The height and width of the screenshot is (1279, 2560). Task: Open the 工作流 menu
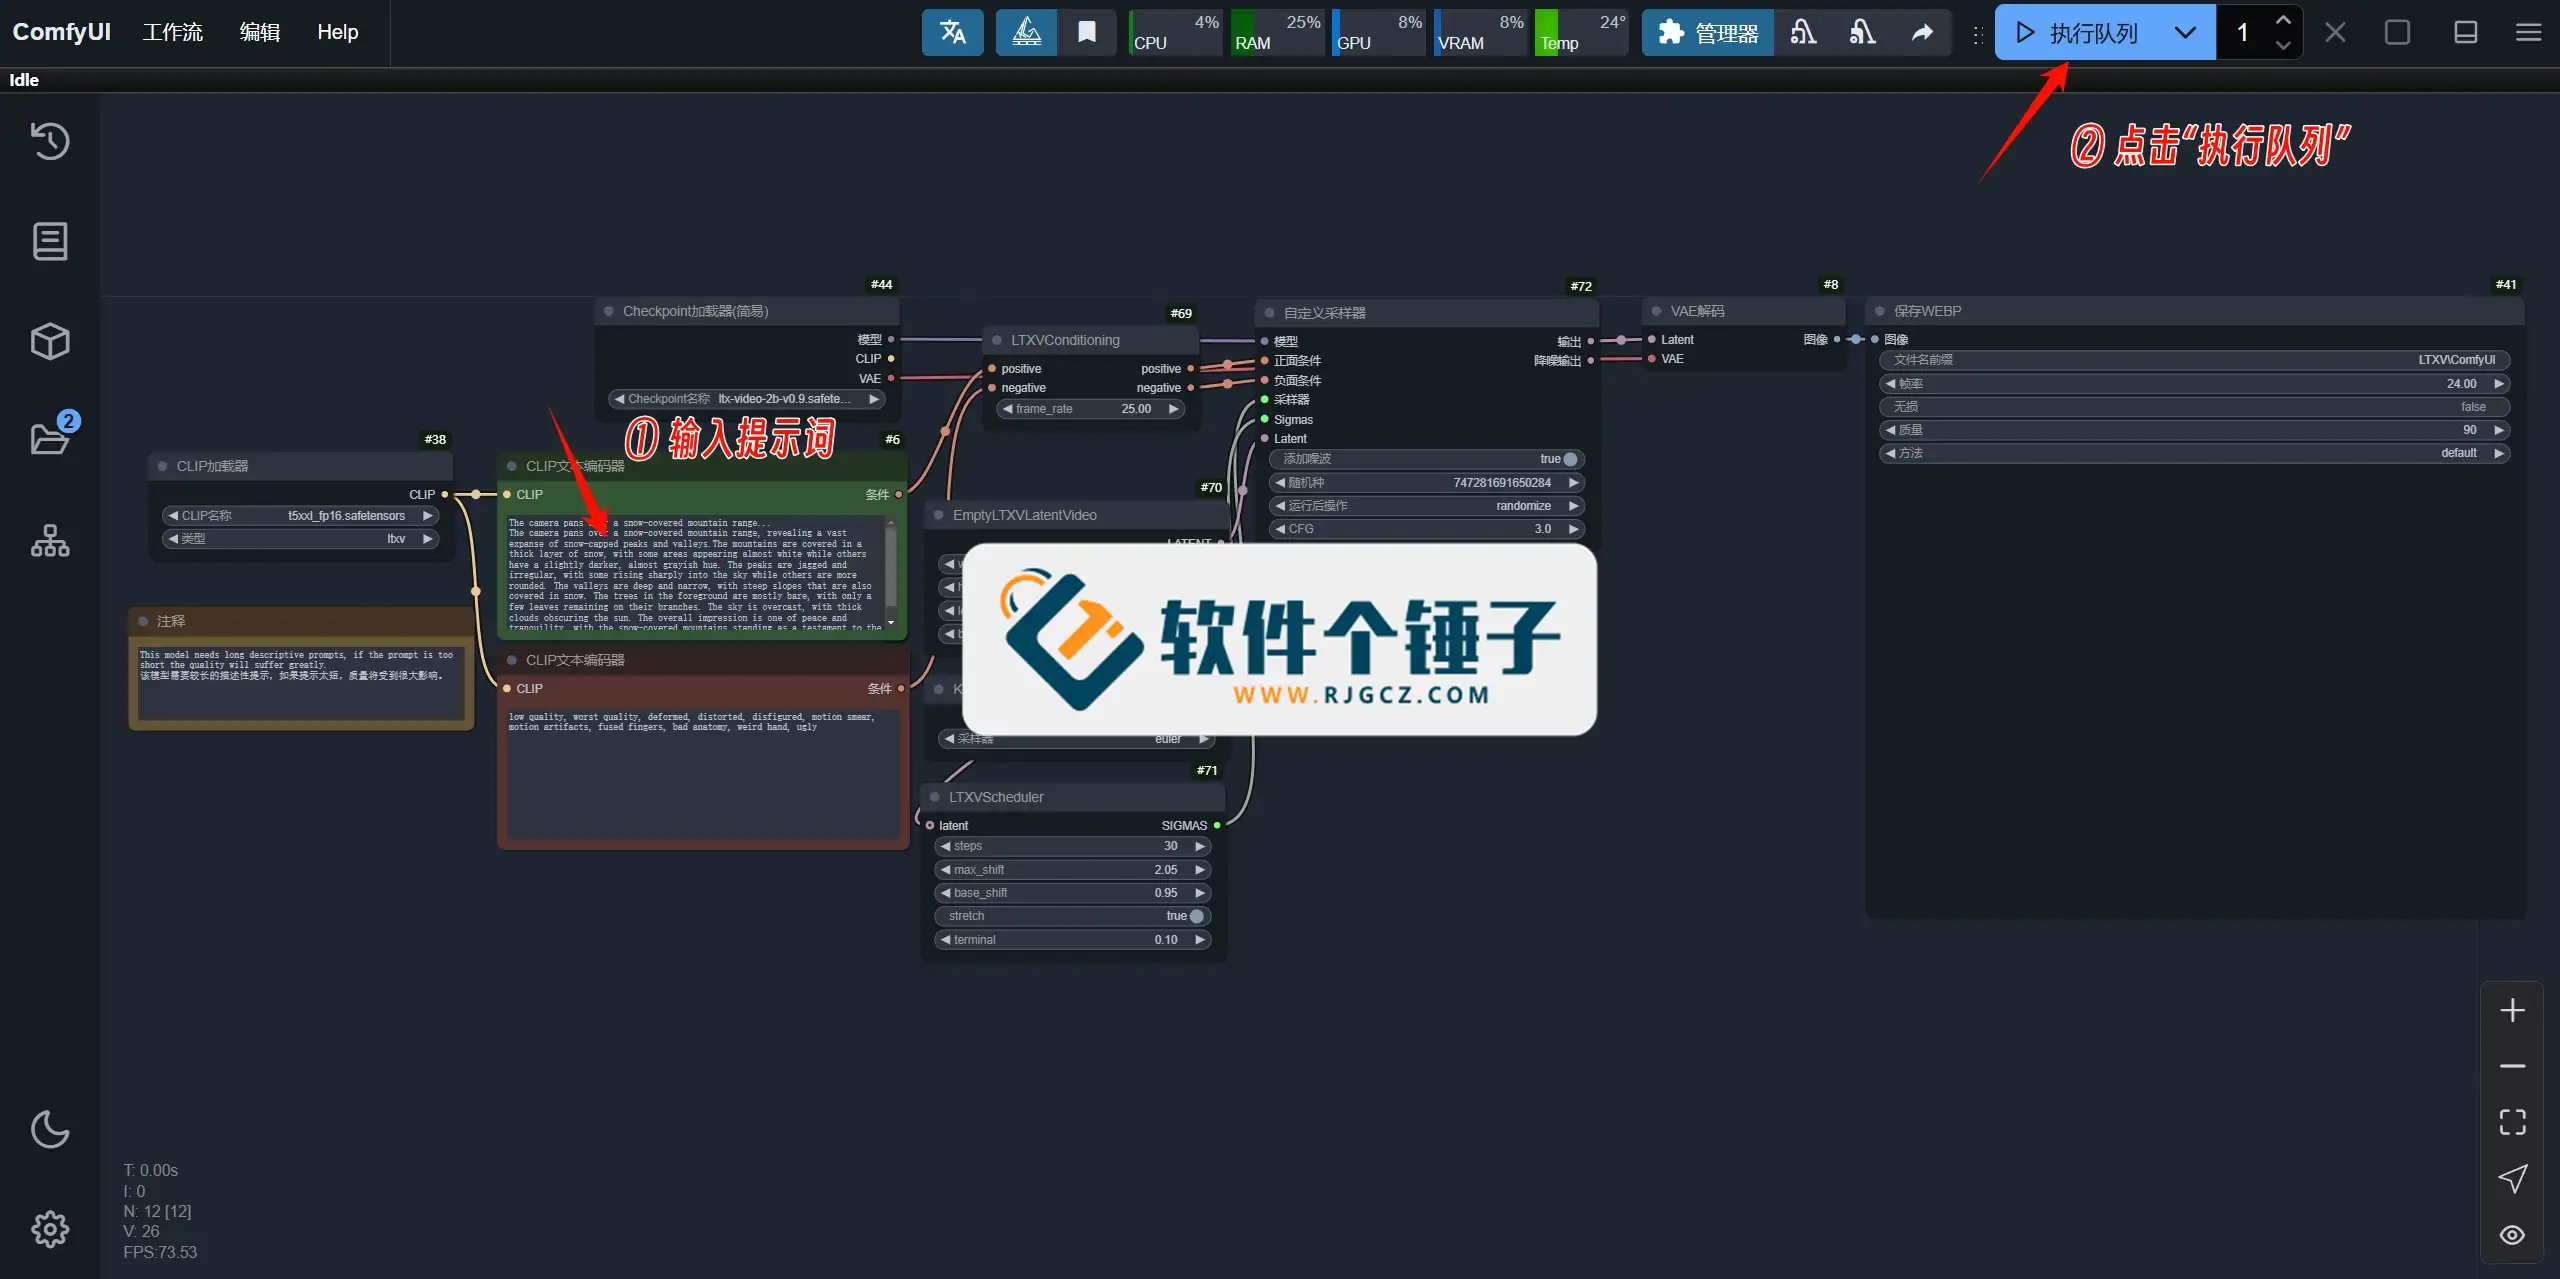click(172, 31)
